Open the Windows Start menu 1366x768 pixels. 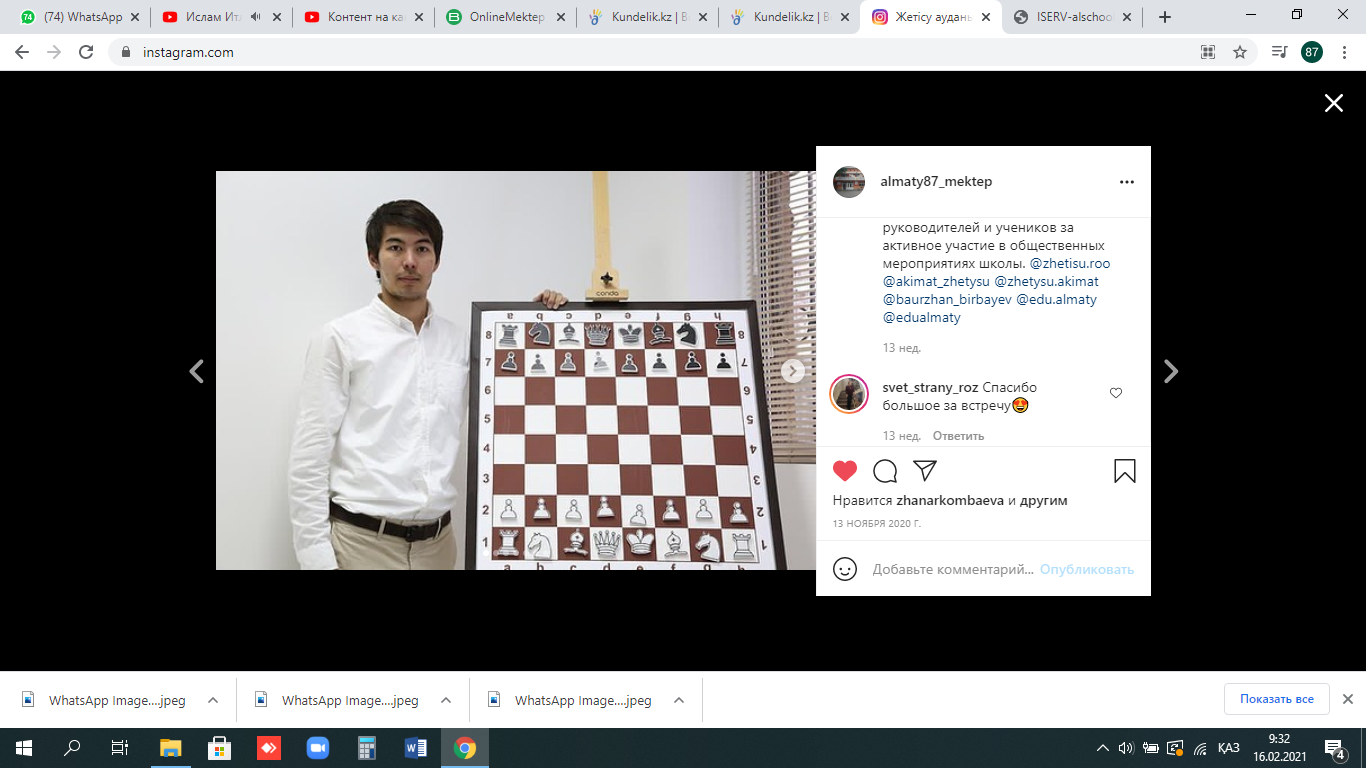(x=24, y=748)
